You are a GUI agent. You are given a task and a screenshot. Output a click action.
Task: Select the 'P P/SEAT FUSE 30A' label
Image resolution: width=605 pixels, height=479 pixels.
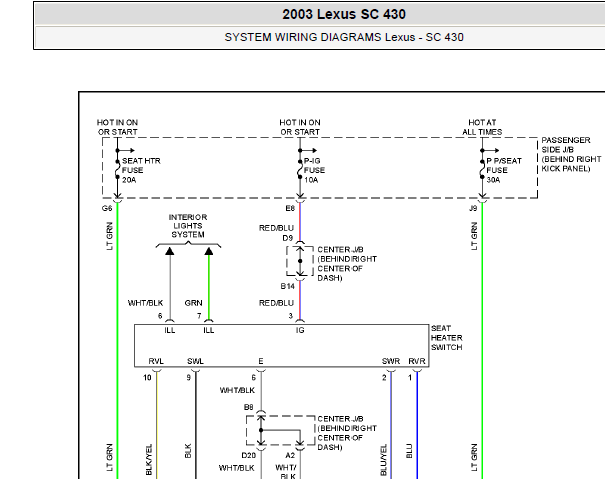pyautogui.click(x=504, y=170)
